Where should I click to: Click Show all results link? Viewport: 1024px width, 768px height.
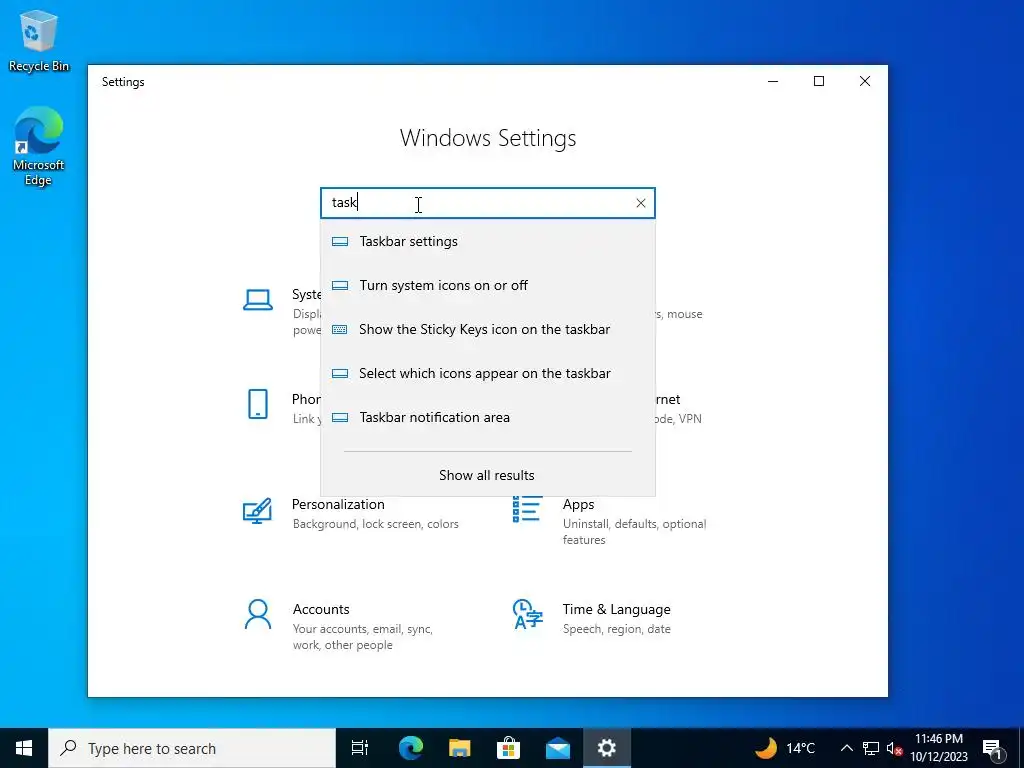click(x=487, y=475)
